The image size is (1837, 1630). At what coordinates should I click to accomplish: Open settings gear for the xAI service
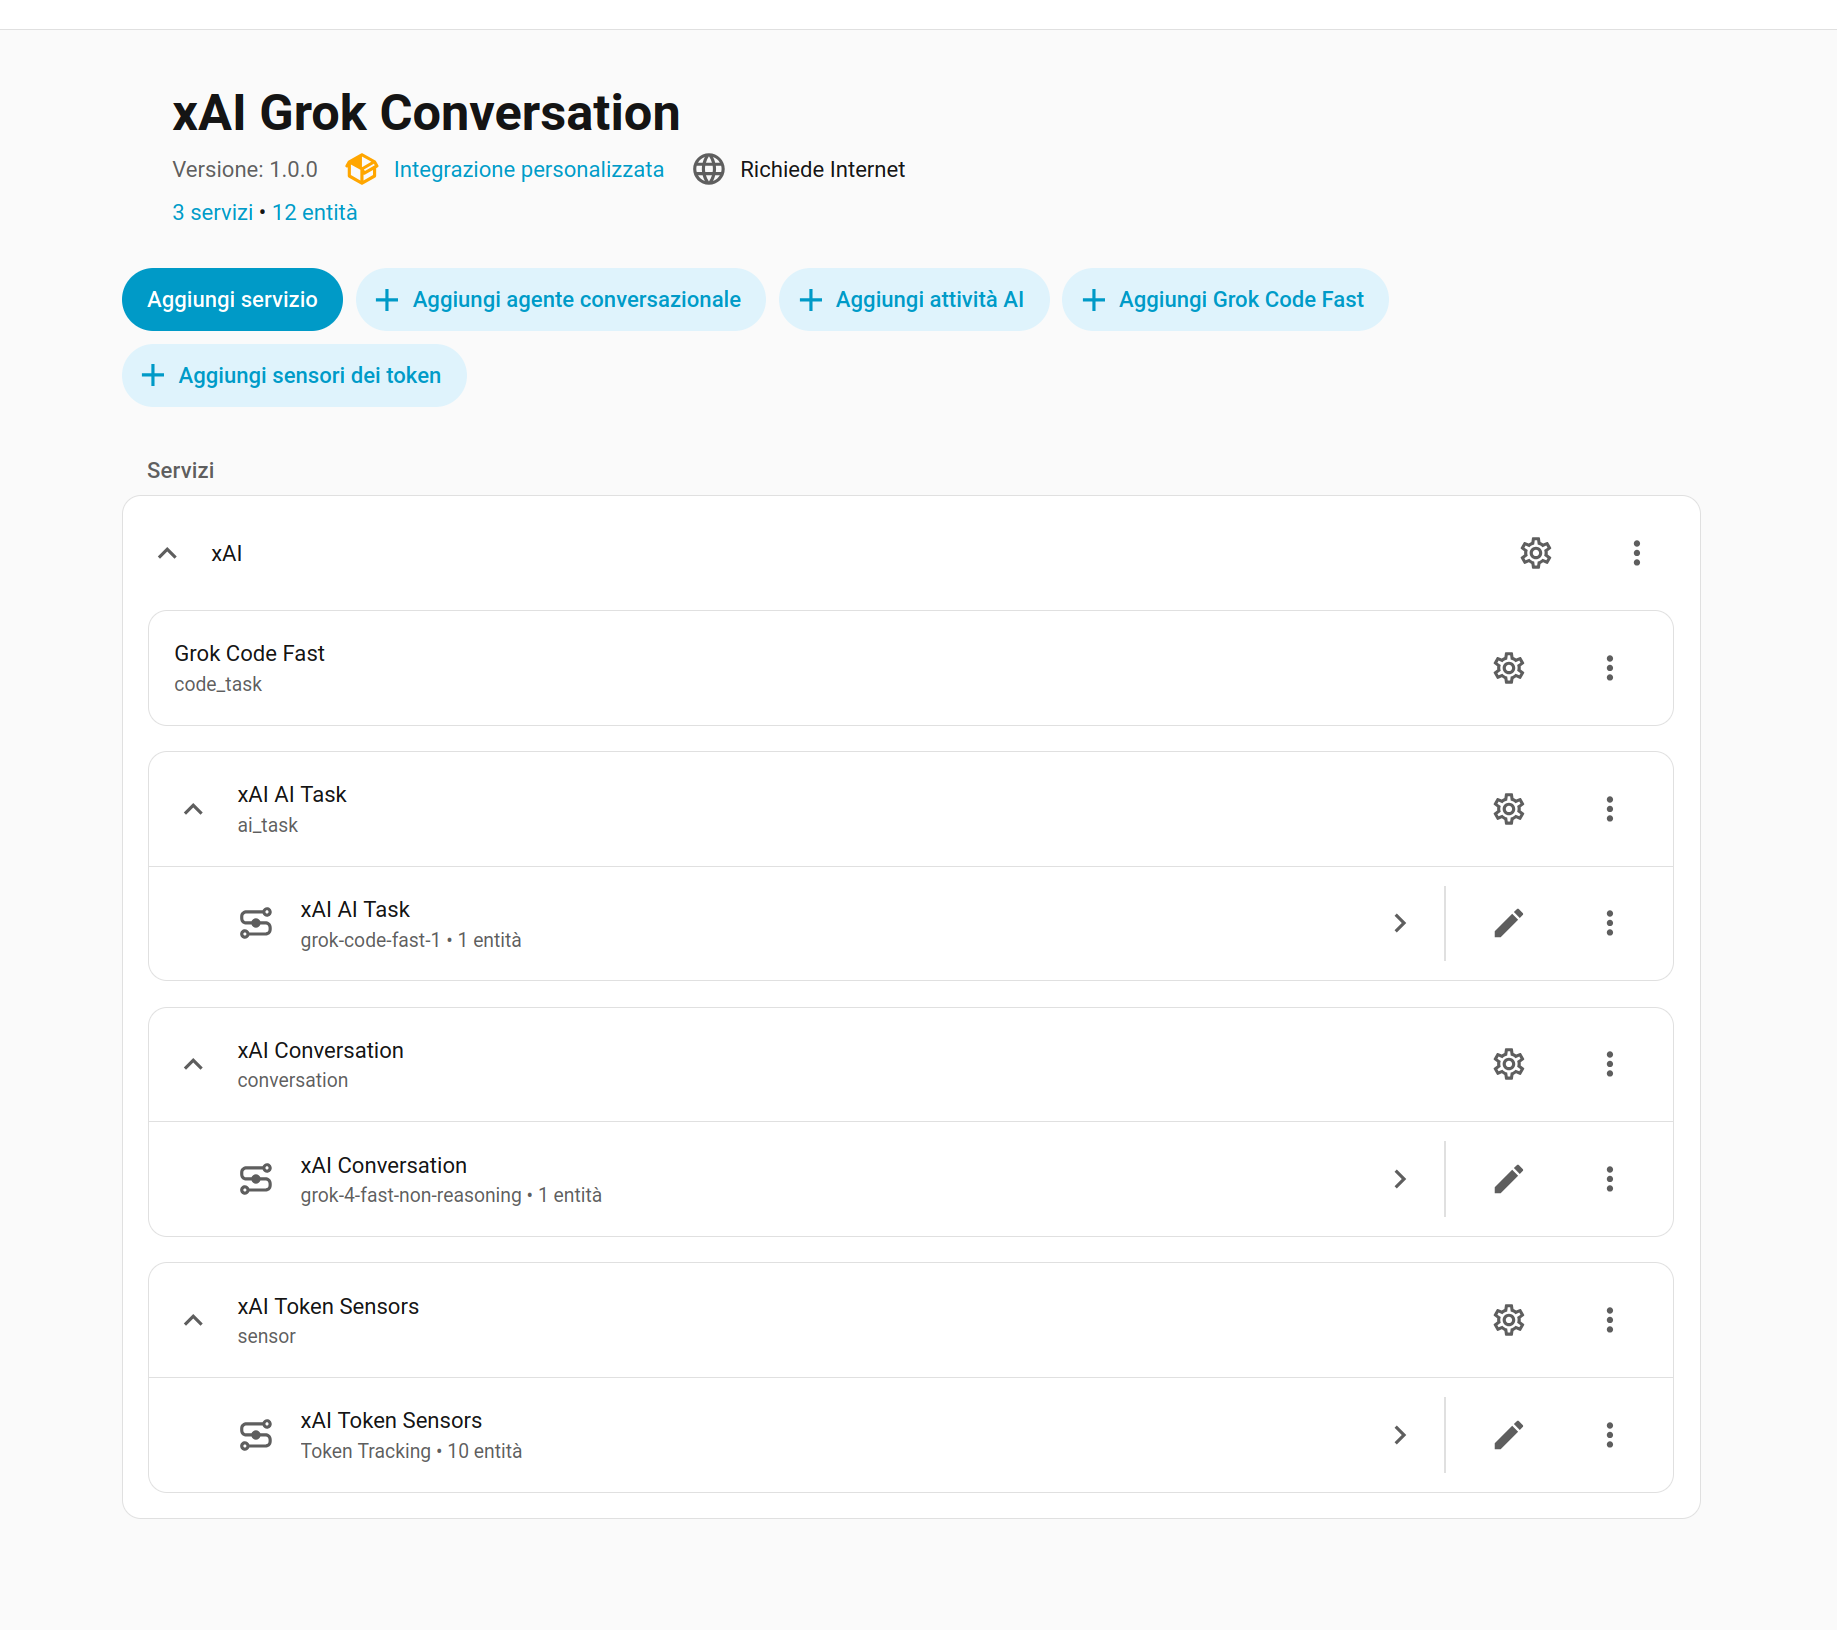1535,553
